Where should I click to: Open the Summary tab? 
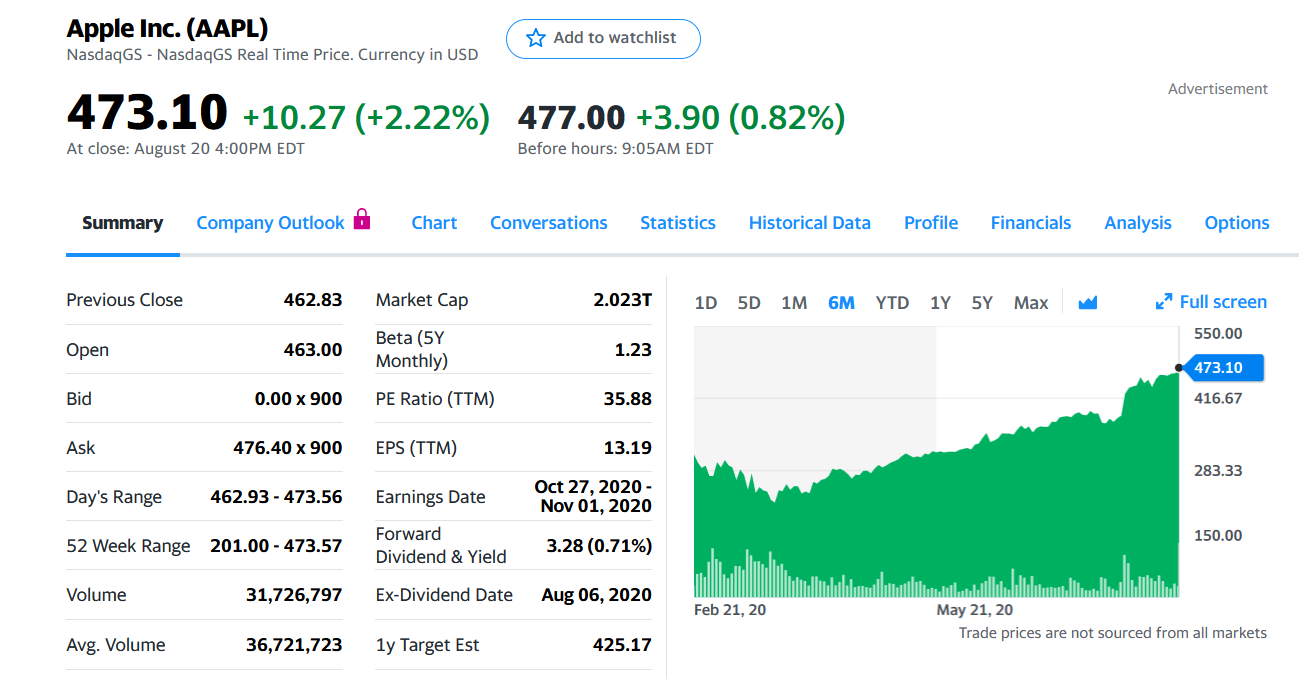pyautogui.click(x=122, y=223)
